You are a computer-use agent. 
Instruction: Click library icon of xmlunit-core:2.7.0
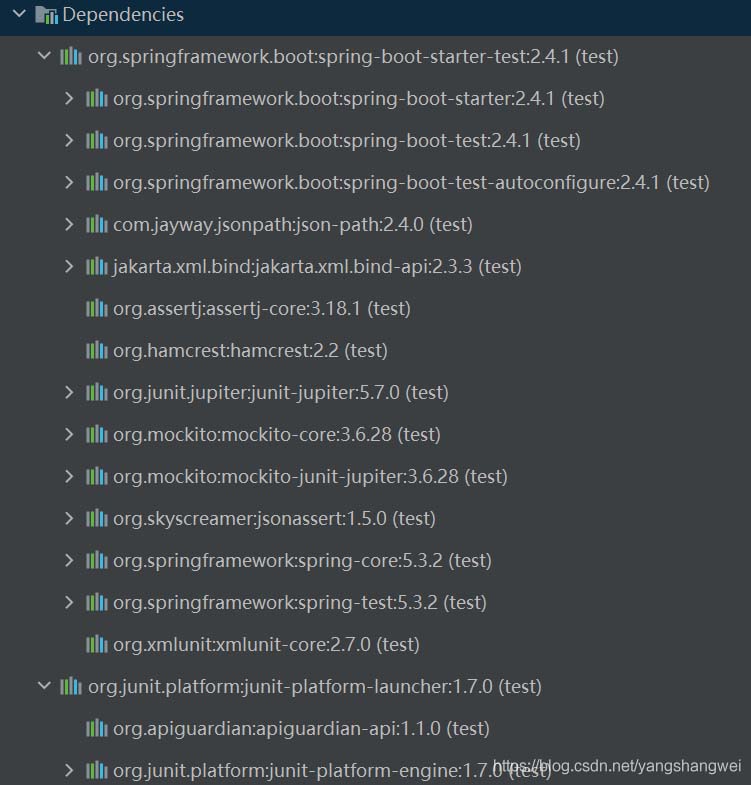coord(97,645)
